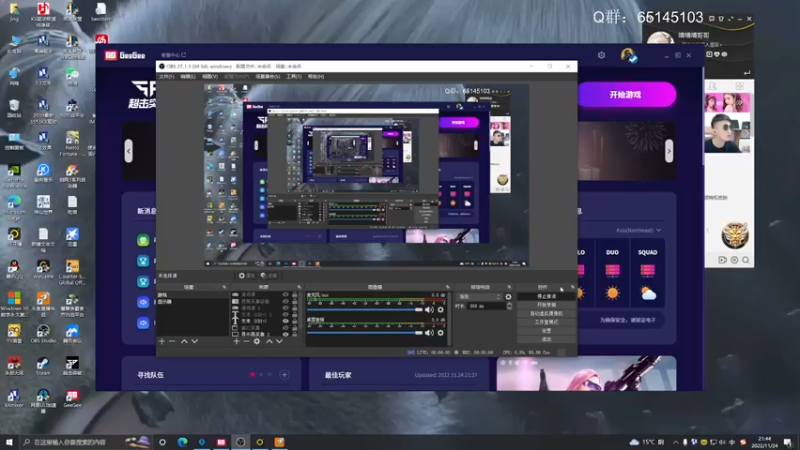Click Stop Streaming button in OBS controls
This screenshot has width=800, height=450.
coord(546,296)
